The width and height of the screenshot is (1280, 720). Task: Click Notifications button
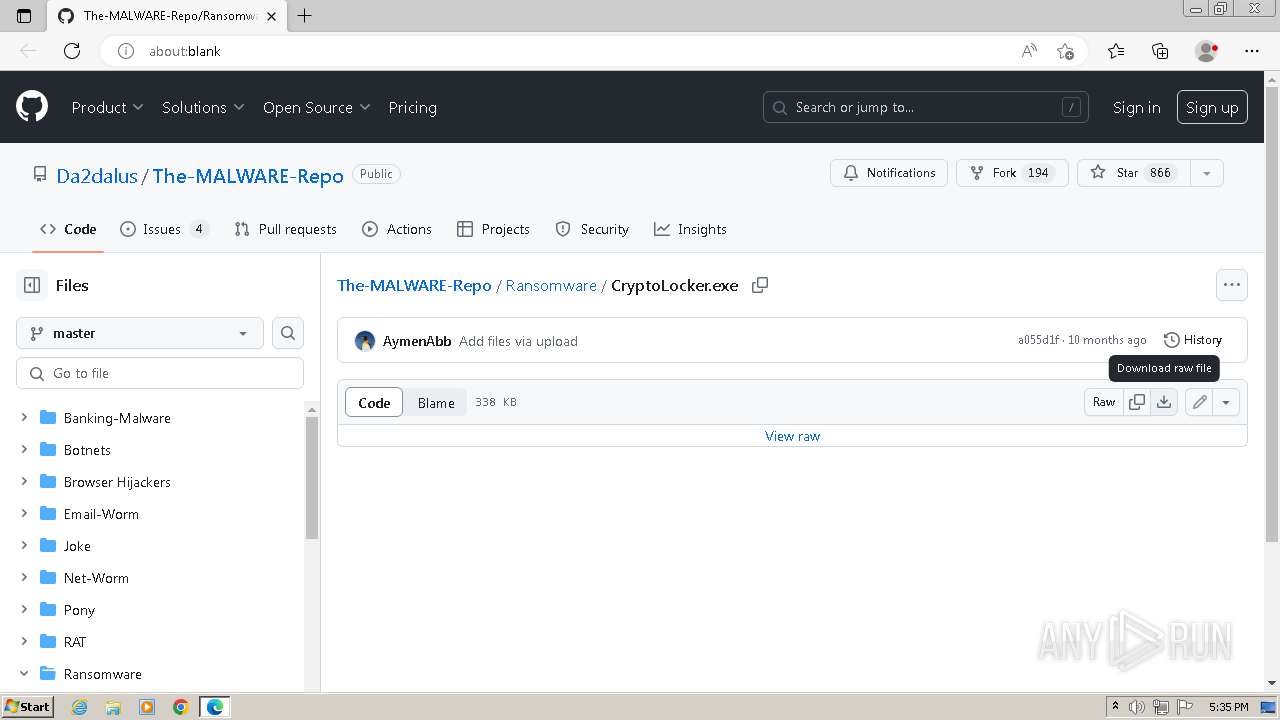pyautogui.click(x=889, y=173)
